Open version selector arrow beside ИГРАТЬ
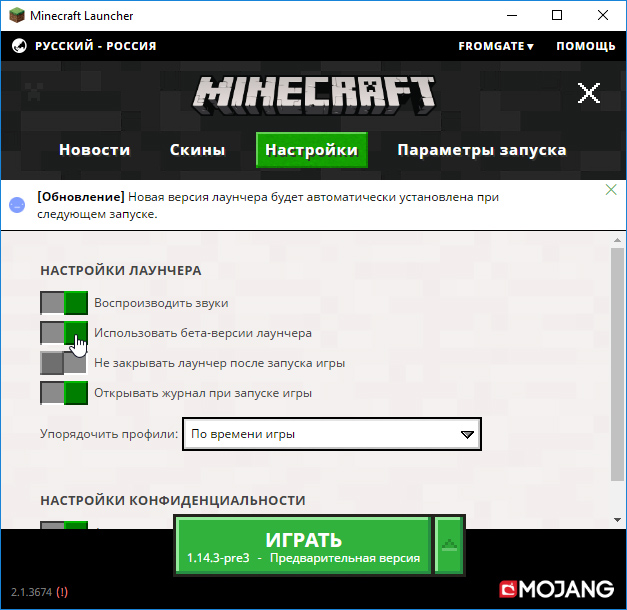627x610 pixels. 450,545
